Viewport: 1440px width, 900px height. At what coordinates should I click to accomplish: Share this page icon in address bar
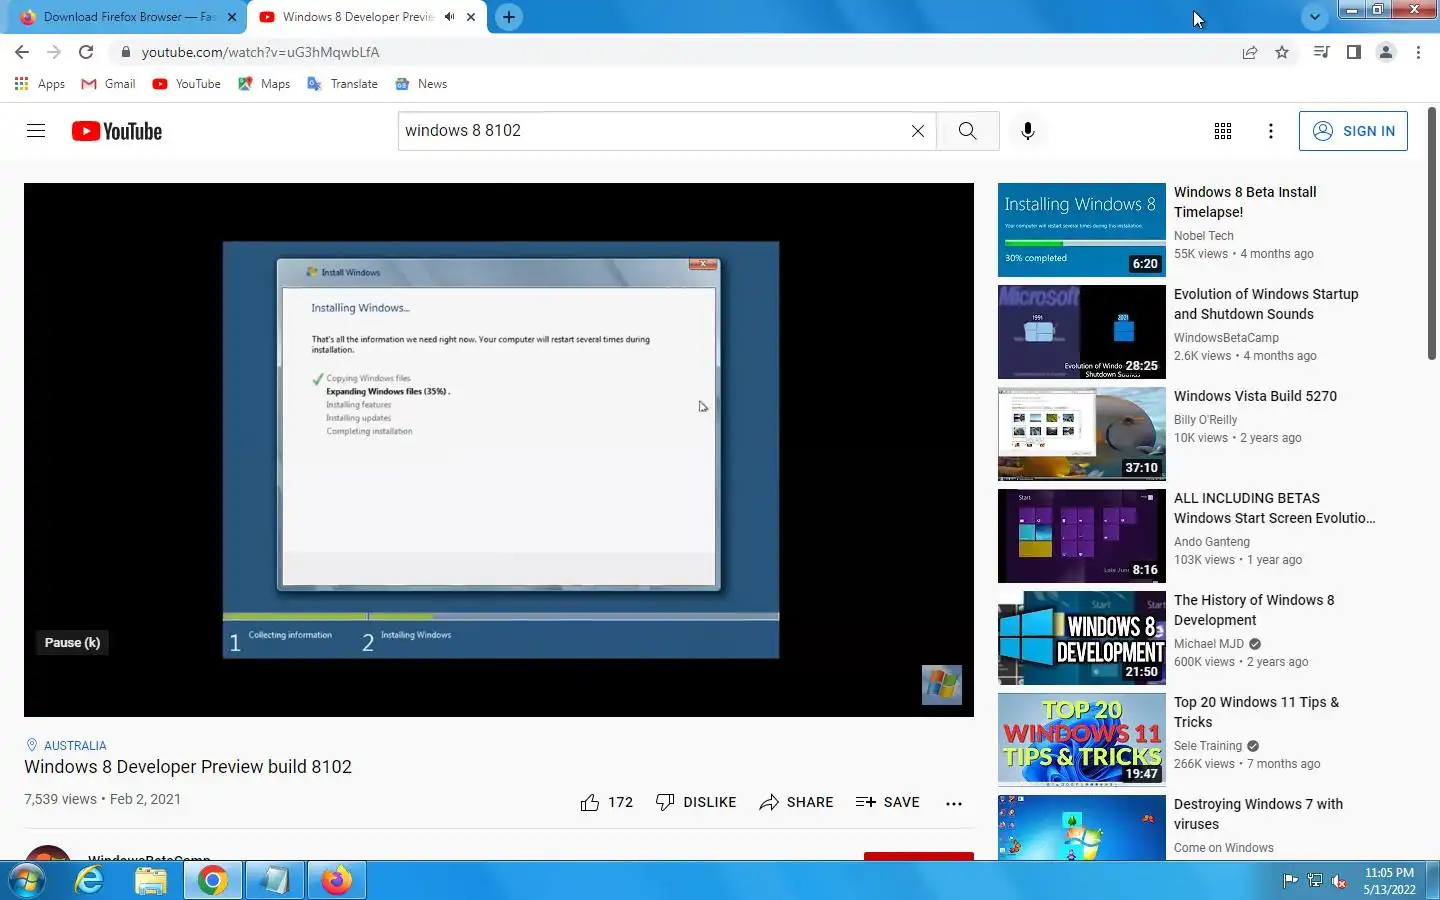tap(1250, 52)
